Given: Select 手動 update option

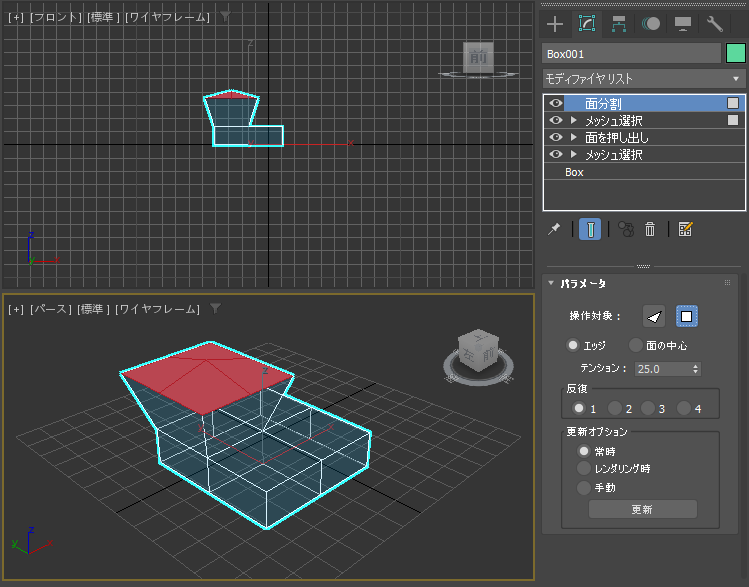Looking at the screenshot, I should pos(584,488).
